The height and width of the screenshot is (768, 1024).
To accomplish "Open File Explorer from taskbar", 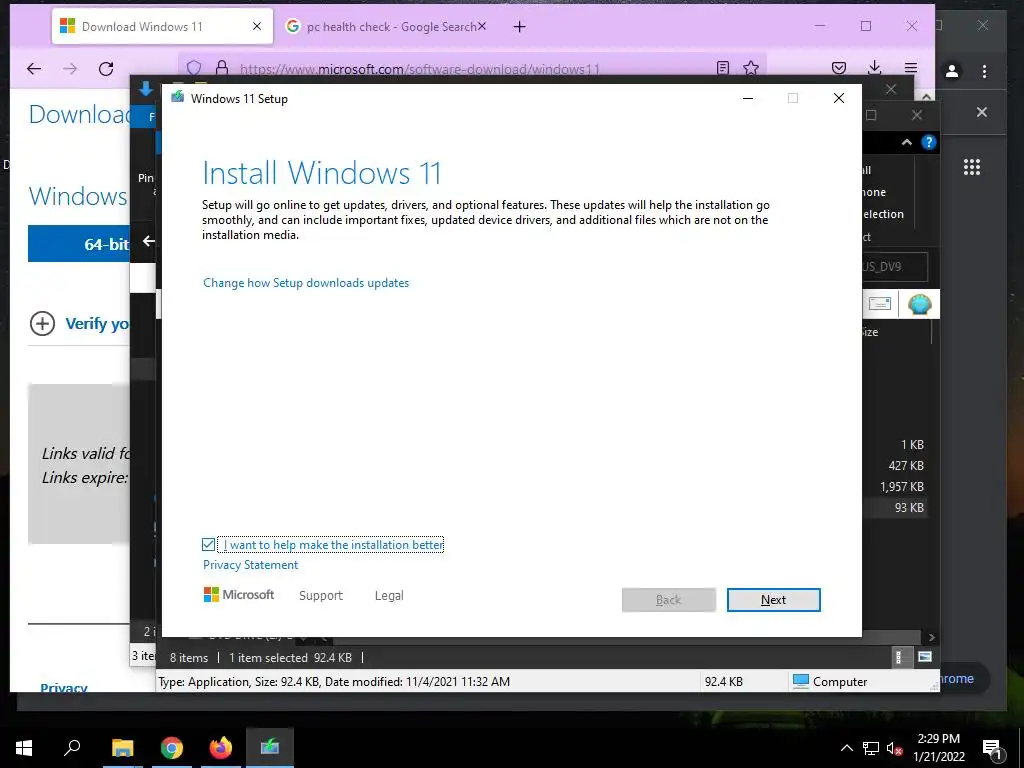I will tap(122, 748).
